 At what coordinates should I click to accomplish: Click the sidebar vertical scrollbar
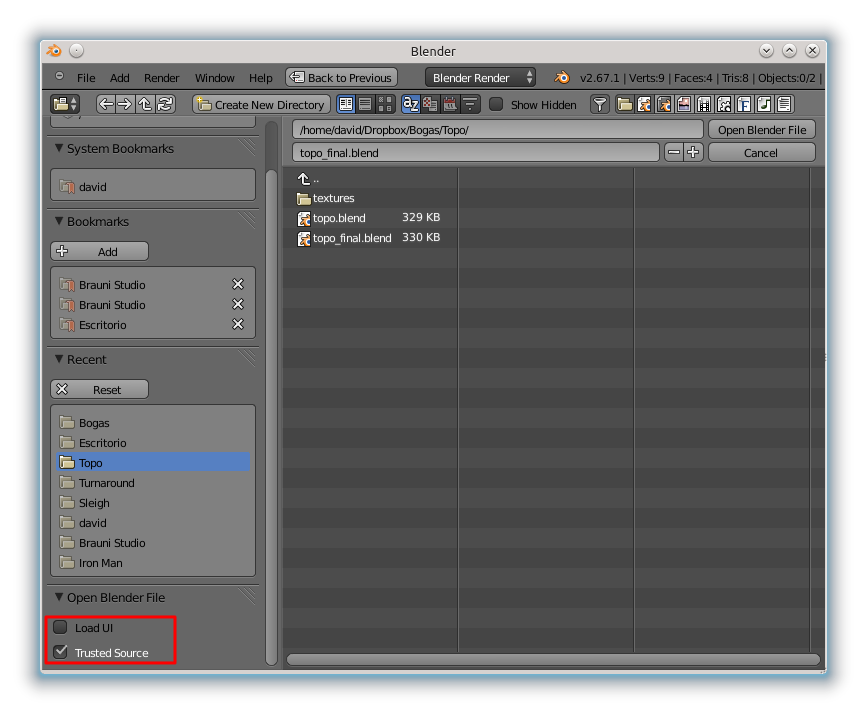(x=271, y=417)
